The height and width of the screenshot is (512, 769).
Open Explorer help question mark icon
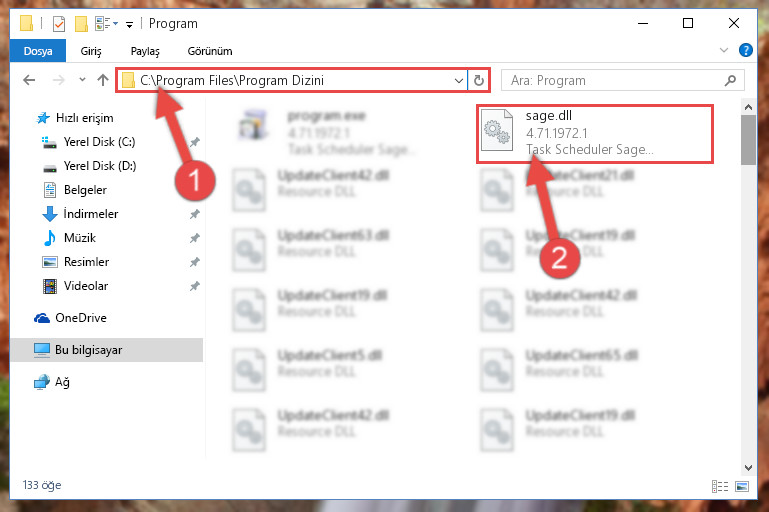(745, 50)
